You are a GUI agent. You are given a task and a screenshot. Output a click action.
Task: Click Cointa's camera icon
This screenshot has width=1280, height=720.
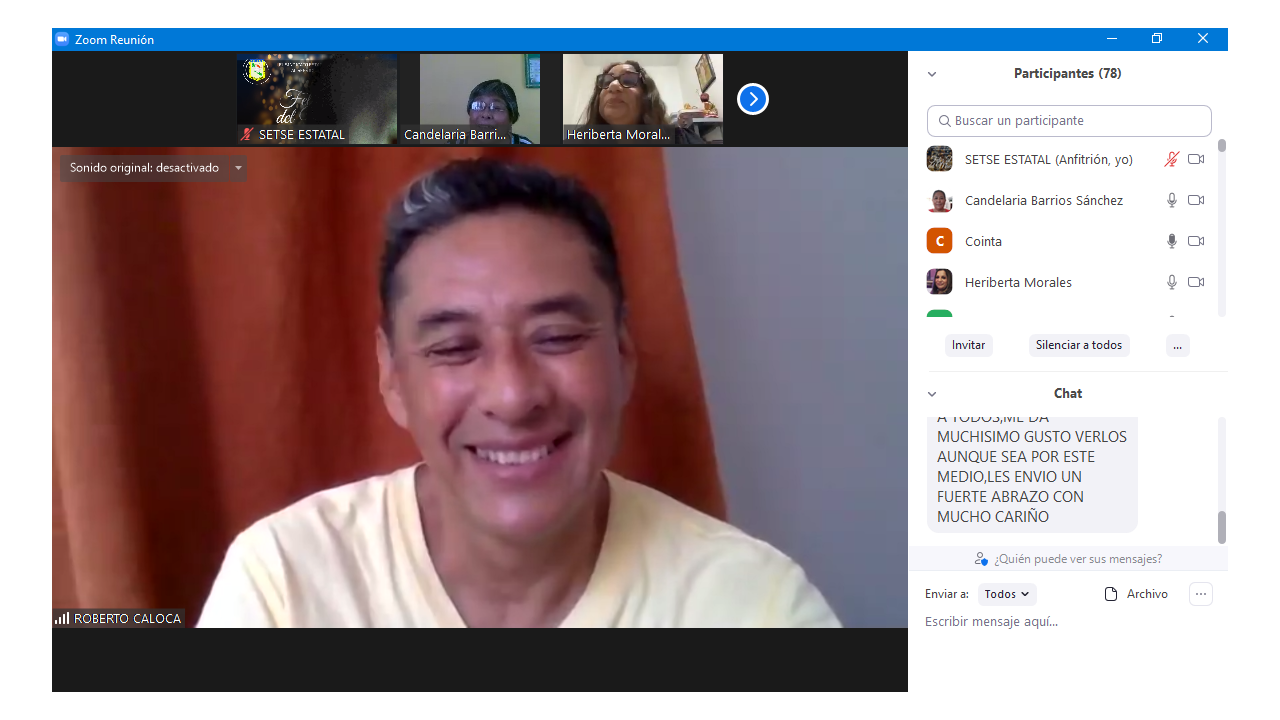coord(1196,241)
